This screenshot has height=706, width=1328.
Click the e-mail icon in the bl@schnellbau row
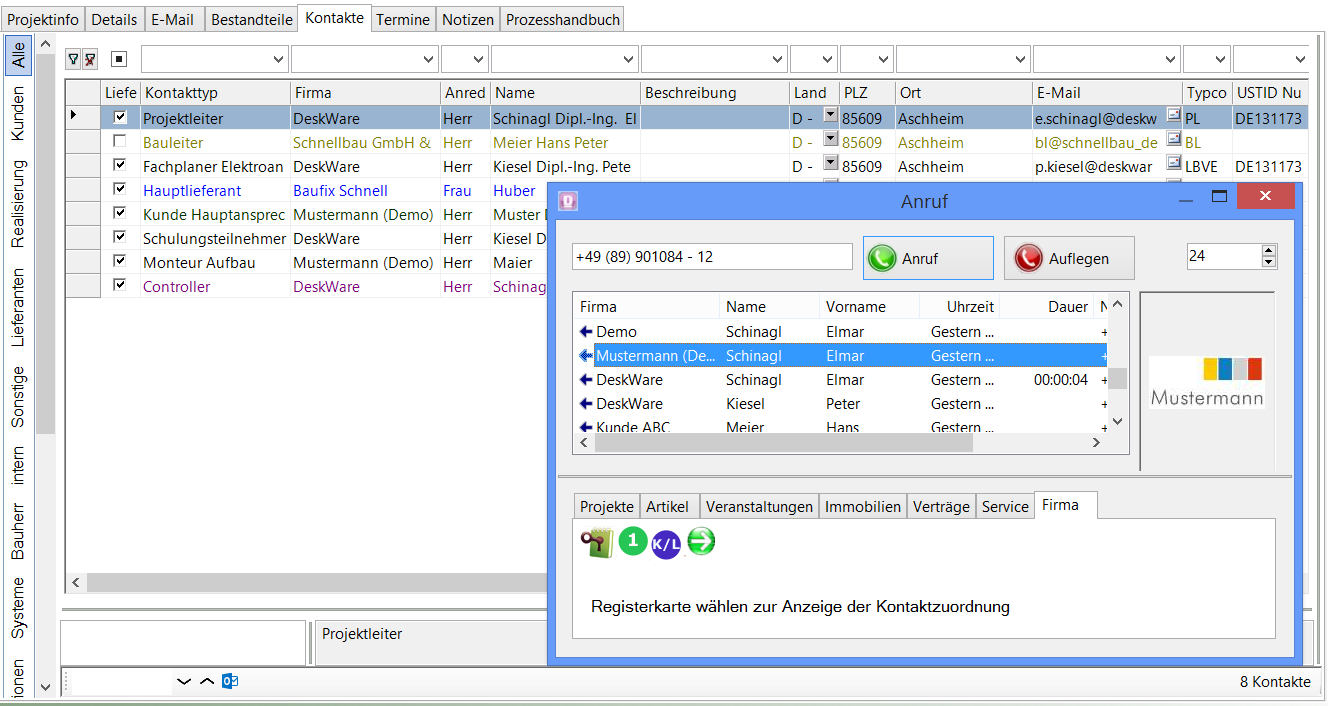tap(1174, 139)
